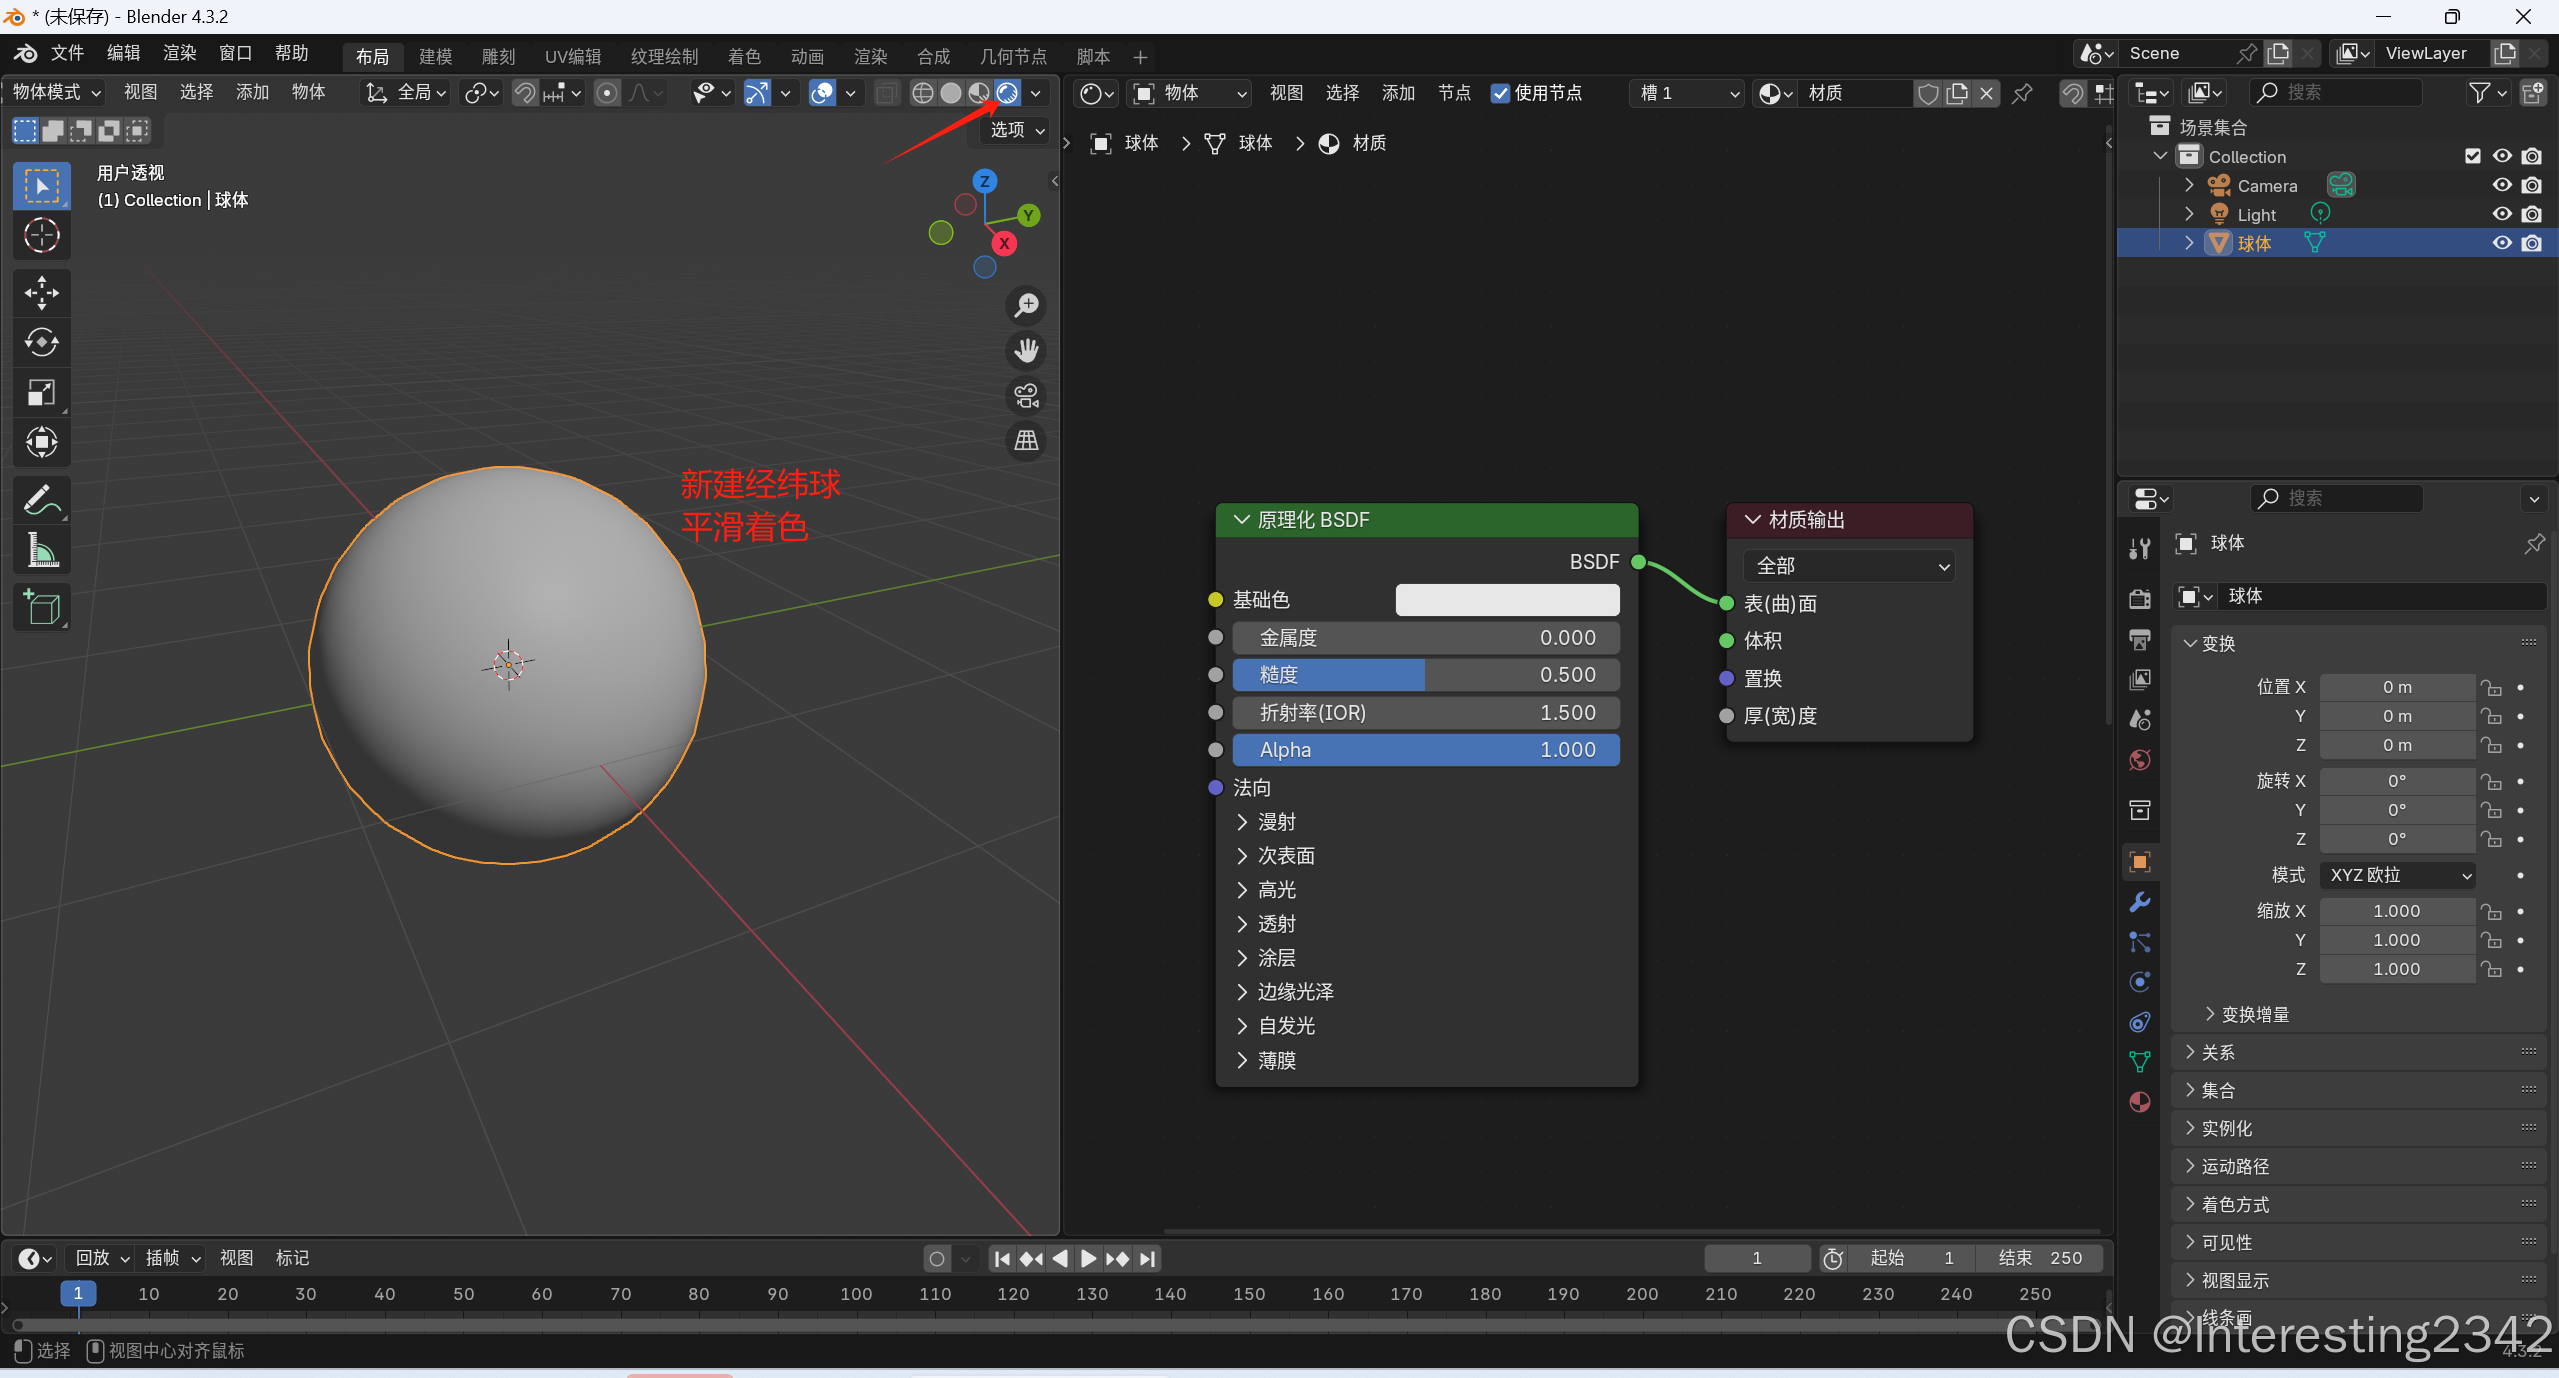
Task: Click the Add Cube tool icon
Action: coord(41,607)
